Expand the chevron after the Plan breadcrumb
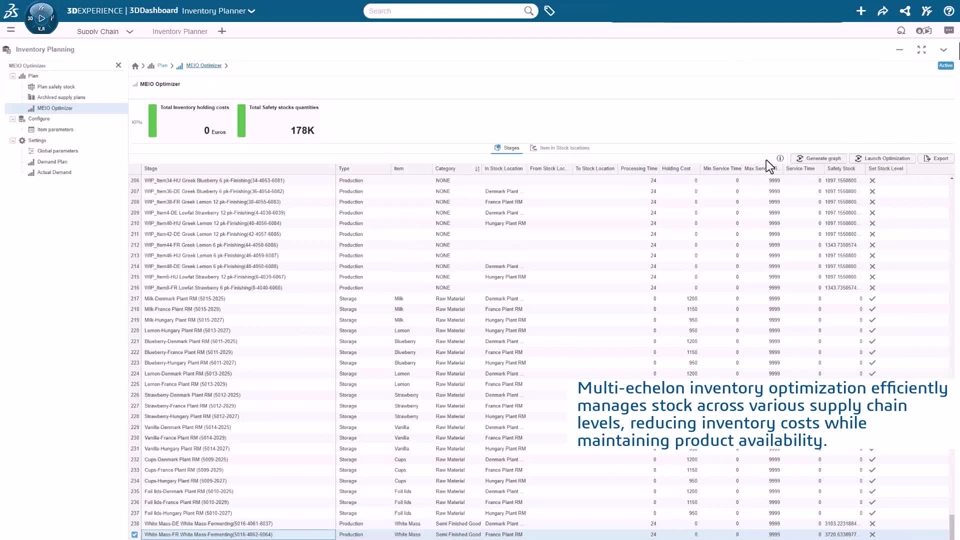Image resolution: width=960 pixels, height=540 pixels. pos(171,66)
